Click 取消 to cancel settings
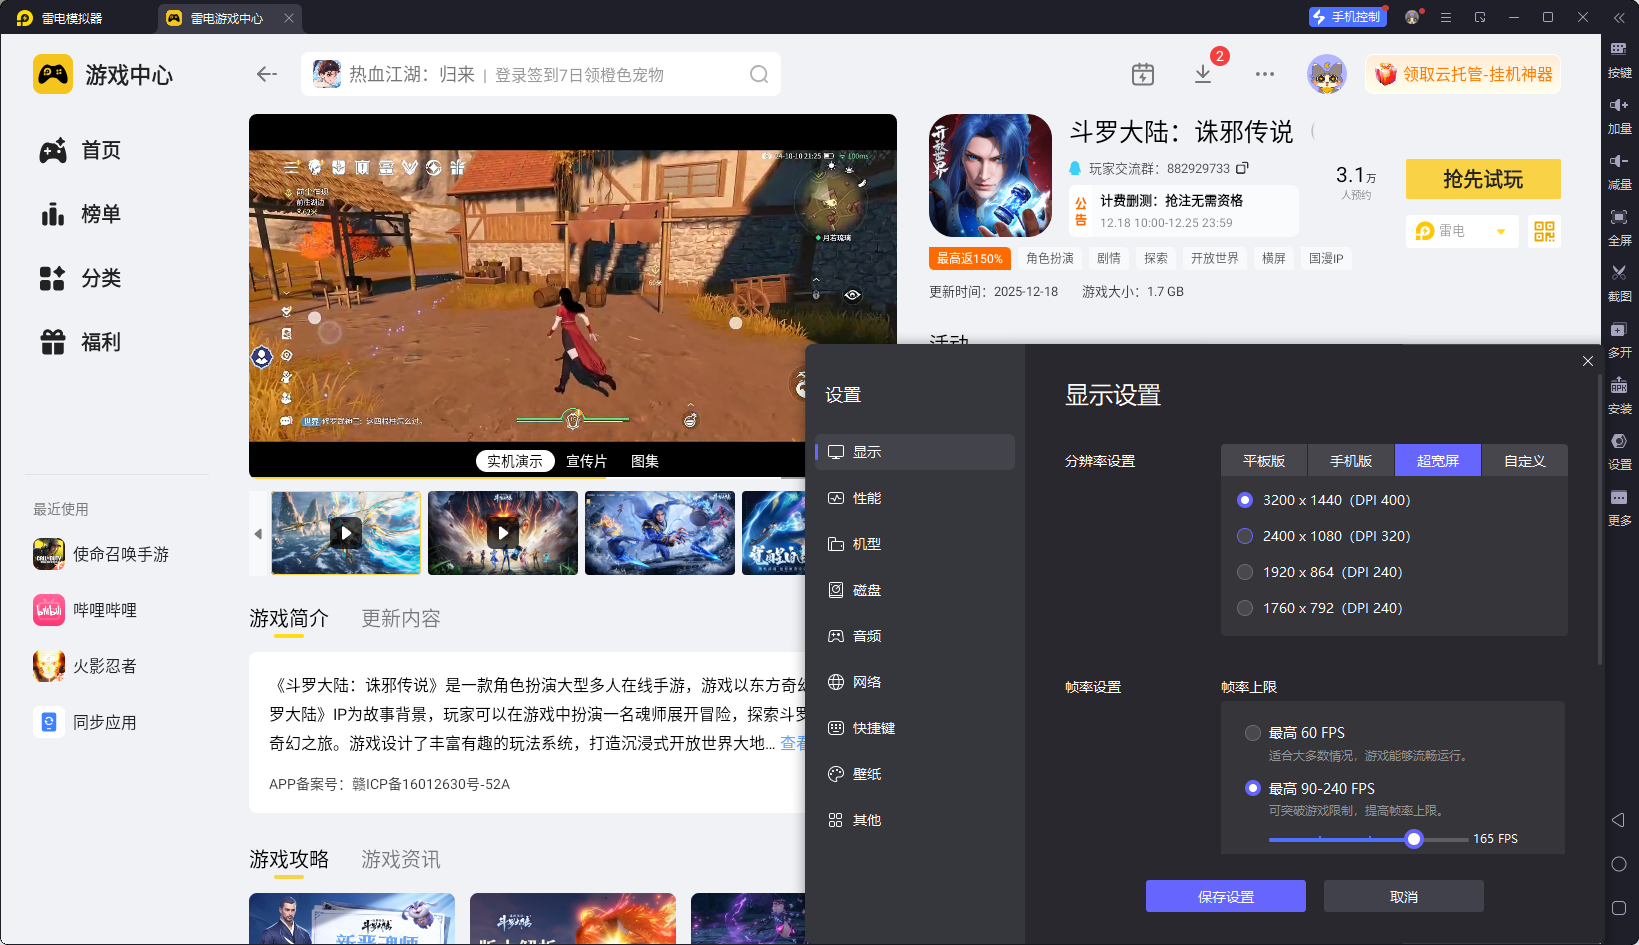The height and width of the screenshot is (945, 1639). [1404, 896]
